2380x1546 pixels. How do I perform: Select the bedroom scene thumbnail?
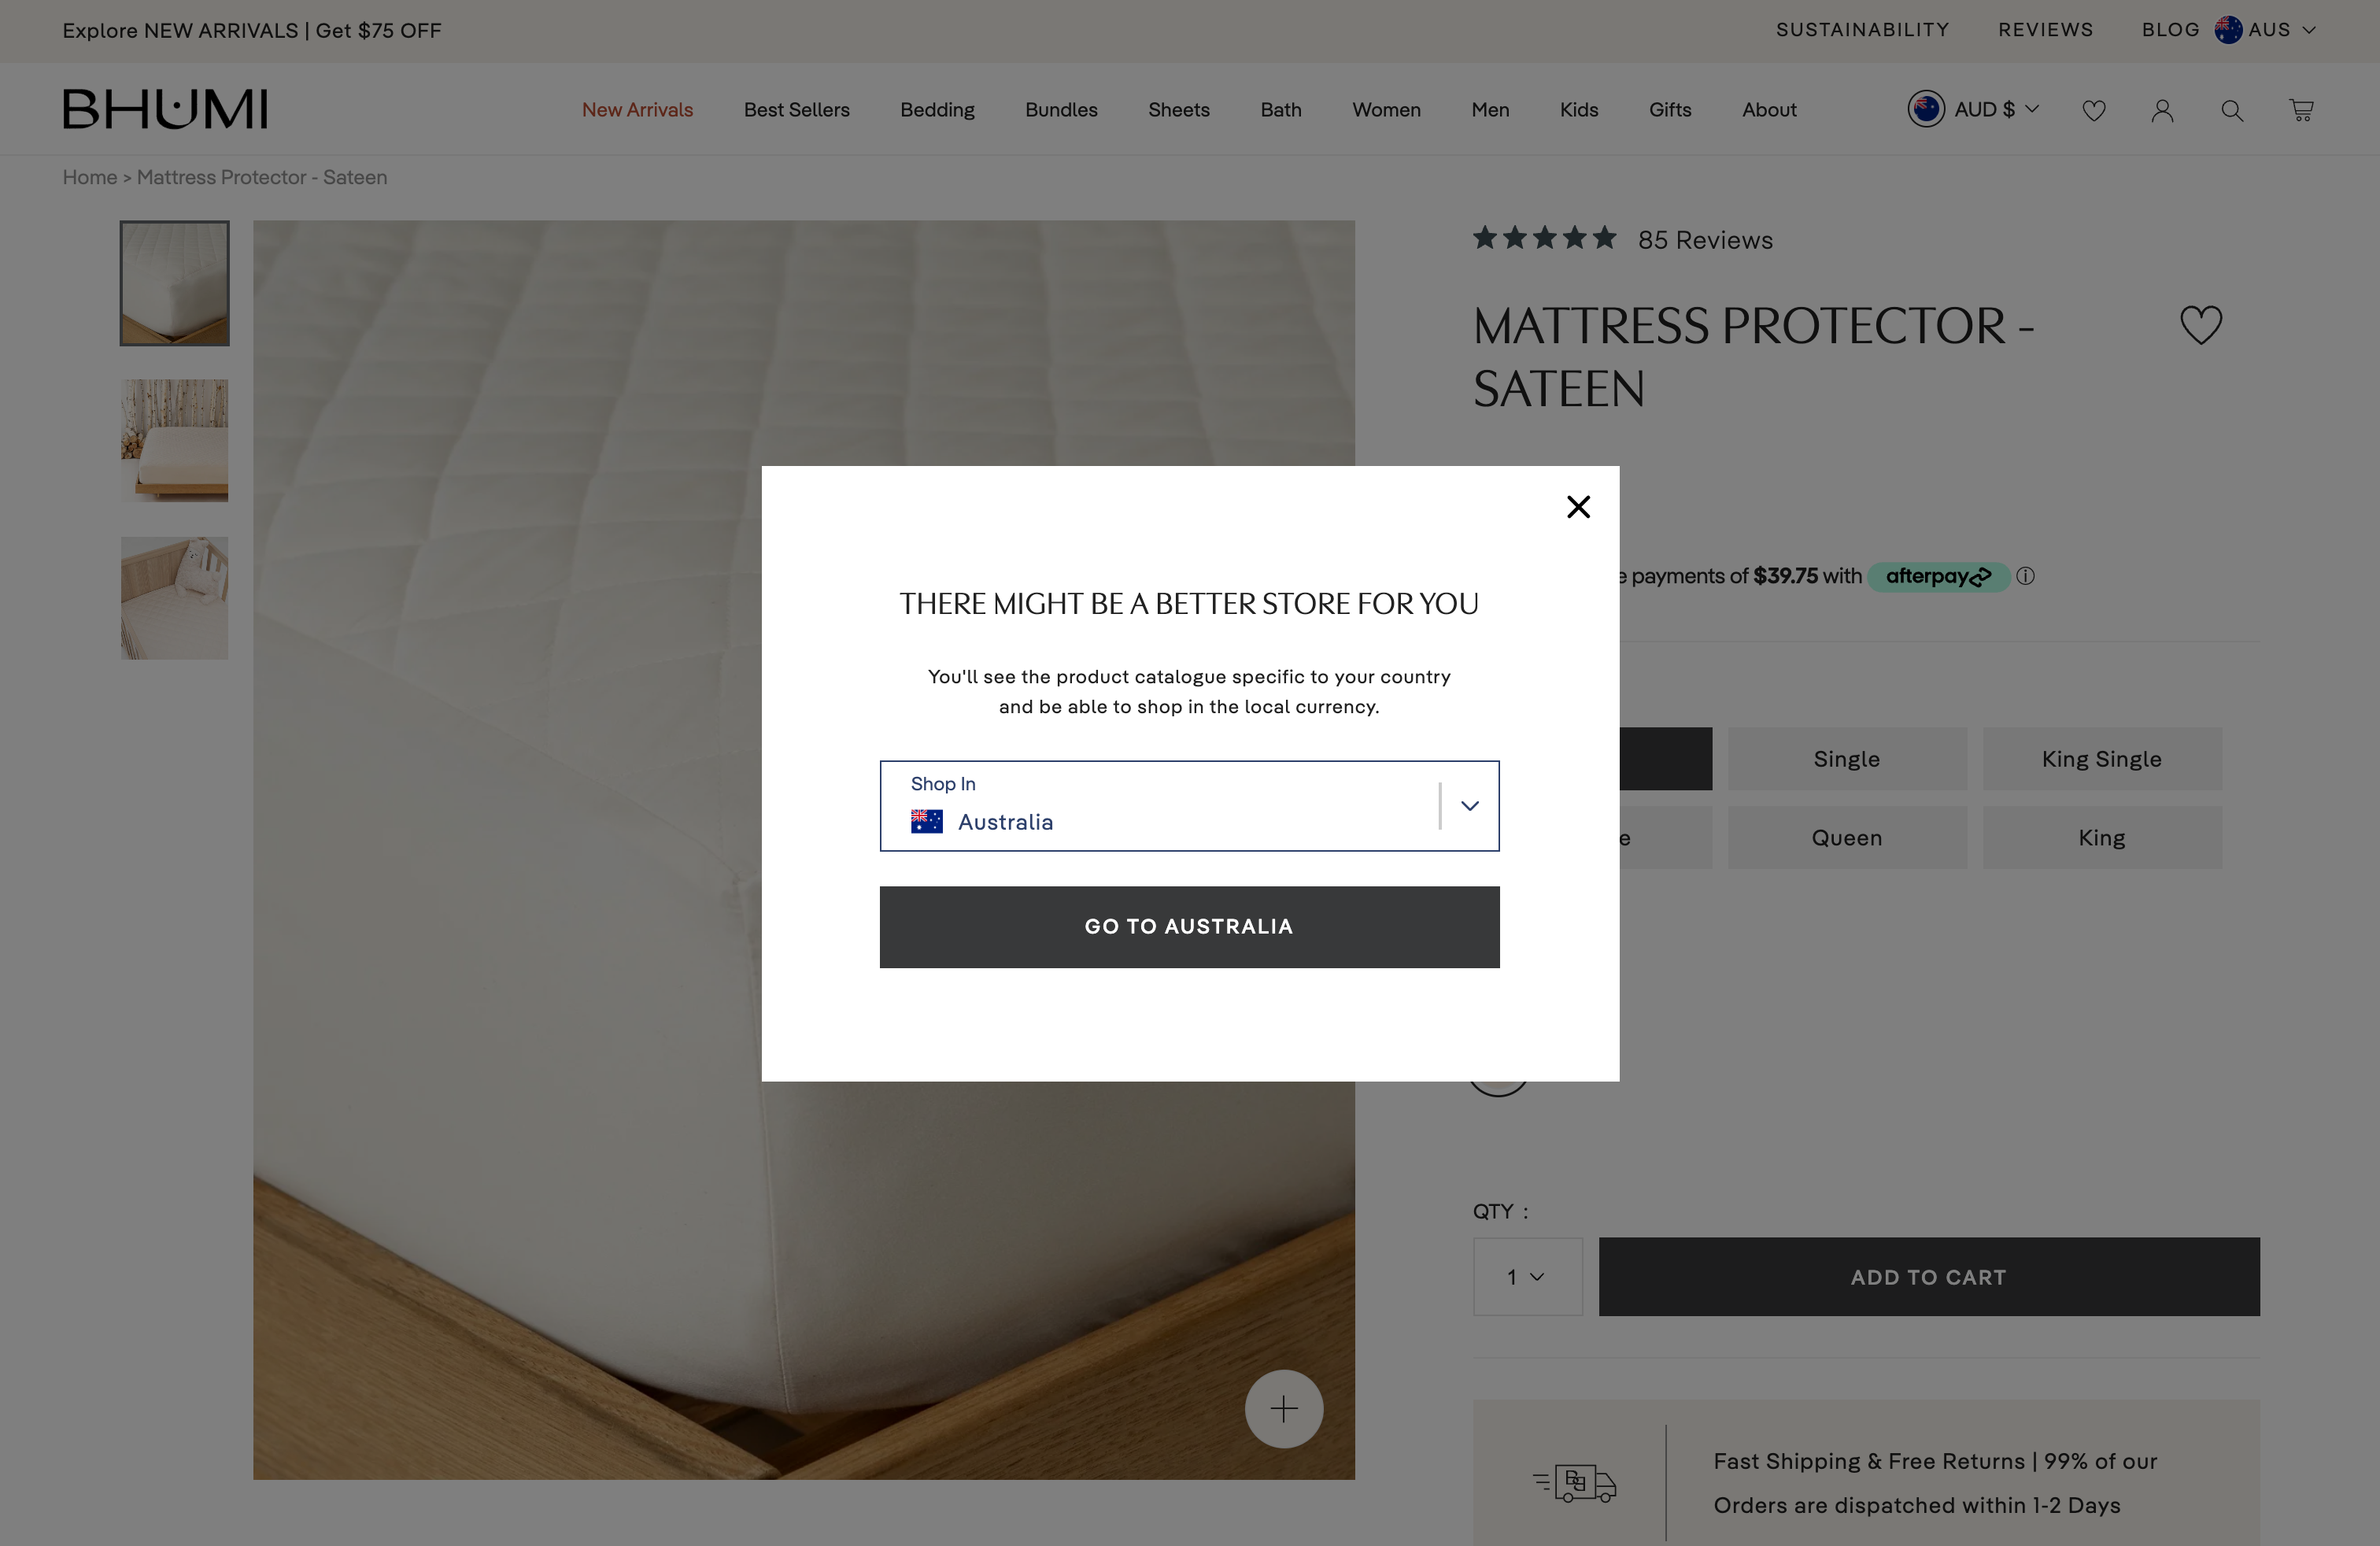click(x=175, y=441)
